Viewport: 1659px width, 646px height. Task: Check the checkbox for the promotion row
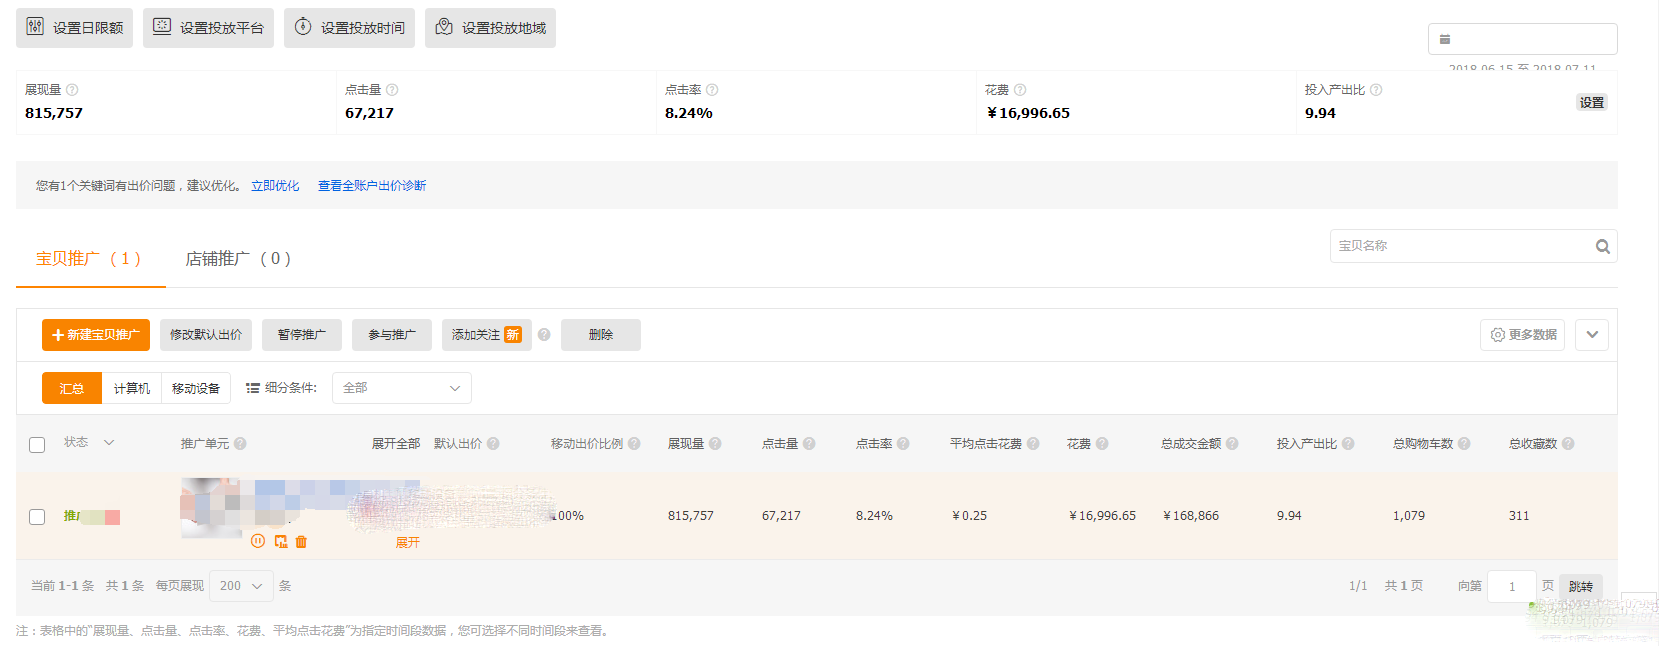coord(37,517)
